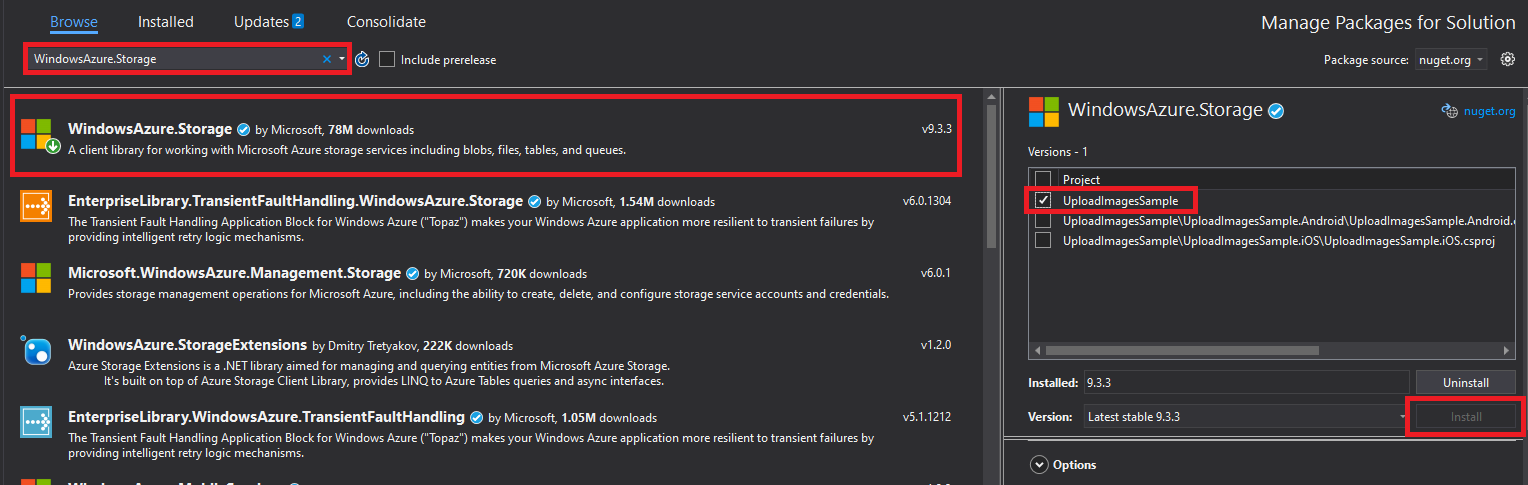Open the search history dropdown arrow
The height and width of the screenshot is (485, 1528).
coord(342,59)
